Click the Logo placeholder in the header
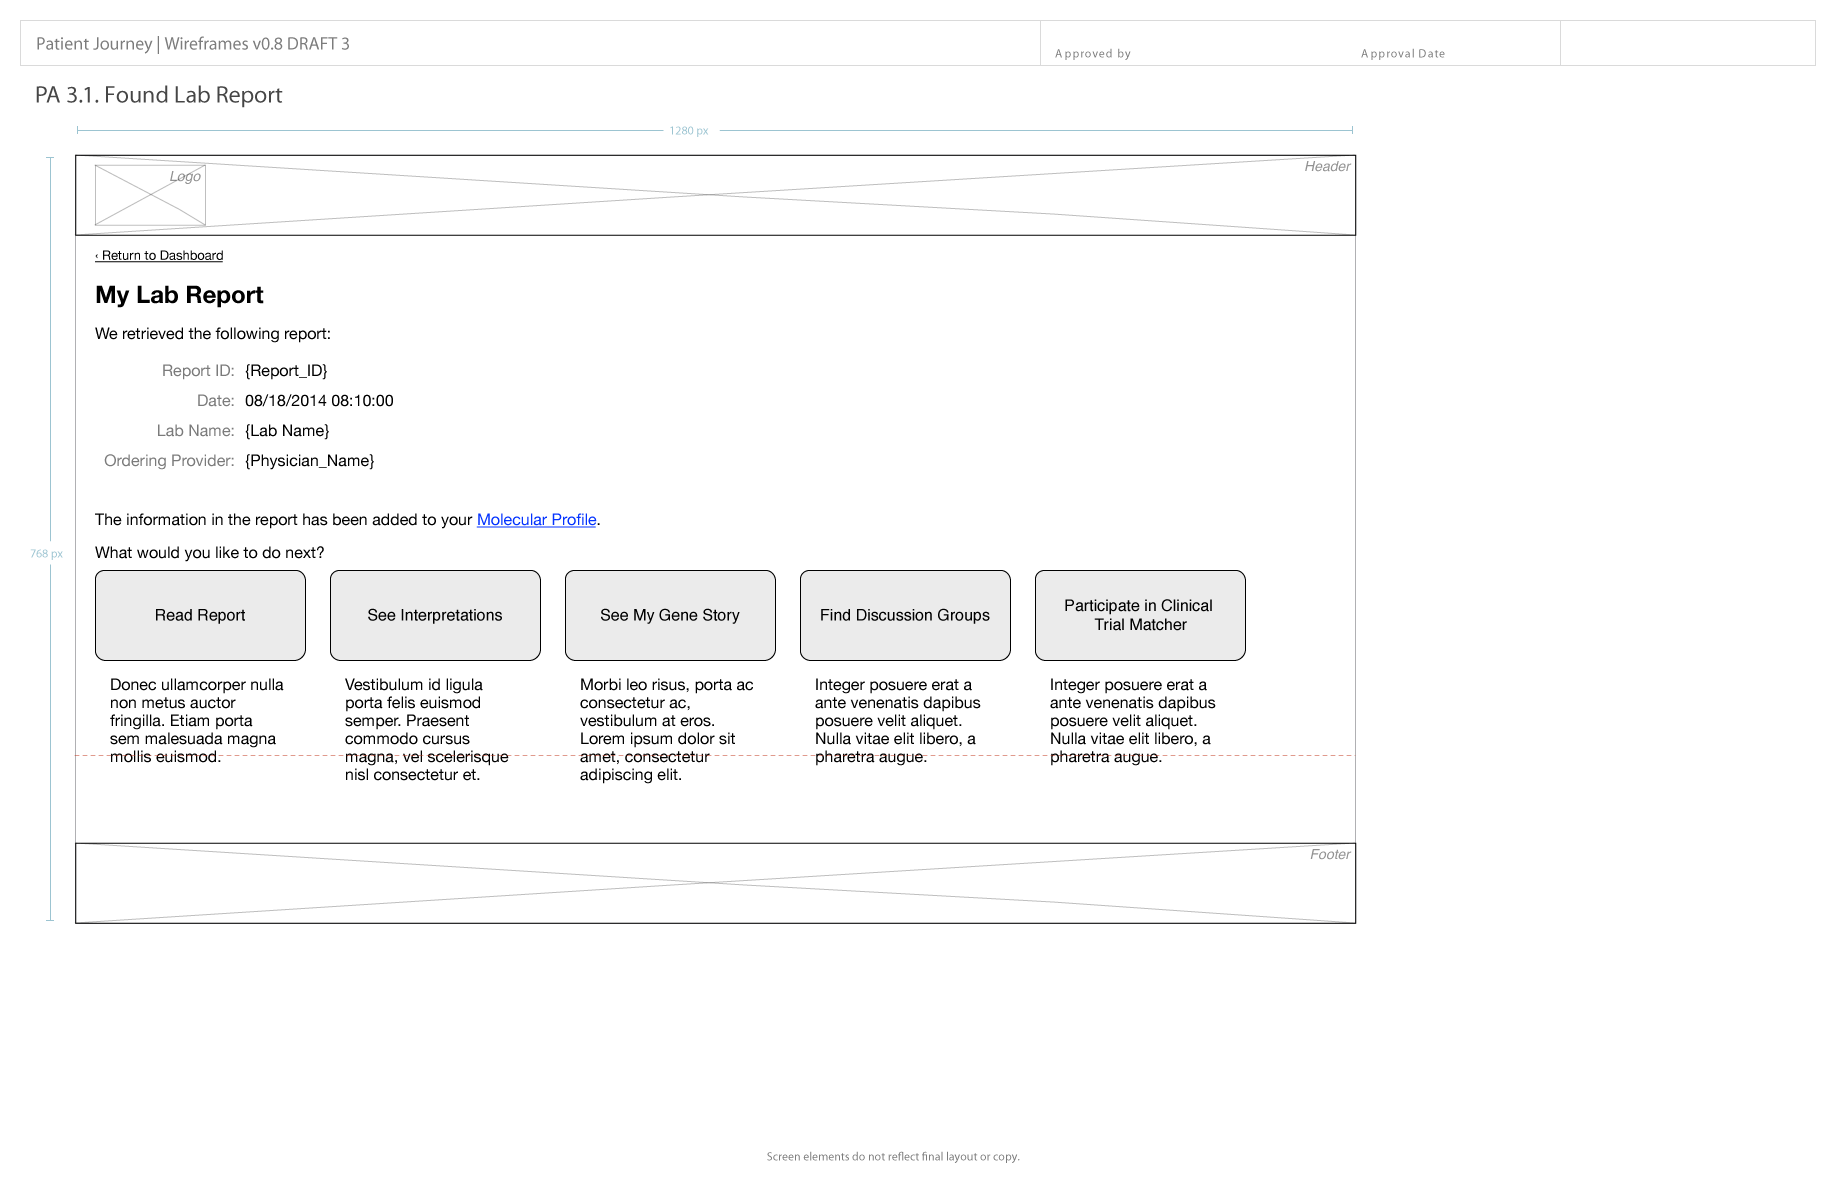Image resolution: width=1836 pixels, height=1188 pixels. coord(150,195)
